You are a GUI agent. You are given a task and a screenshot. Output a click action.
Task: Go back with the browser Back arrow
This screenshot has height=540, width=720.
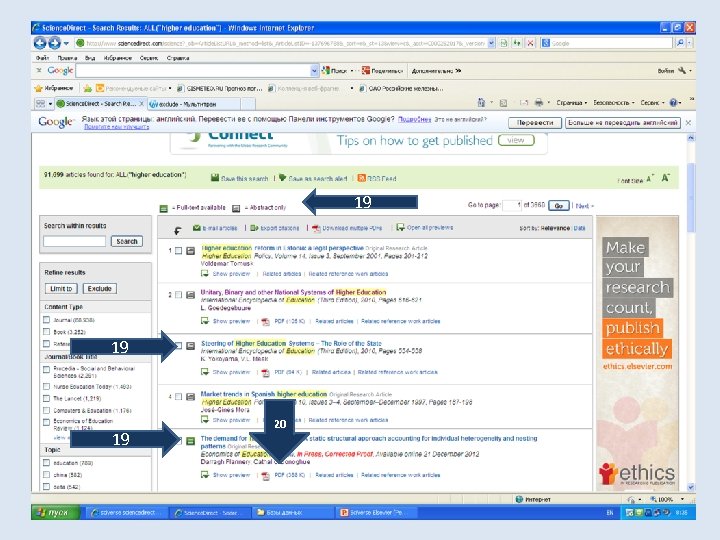pyautogui.click(x=40, y=43)
